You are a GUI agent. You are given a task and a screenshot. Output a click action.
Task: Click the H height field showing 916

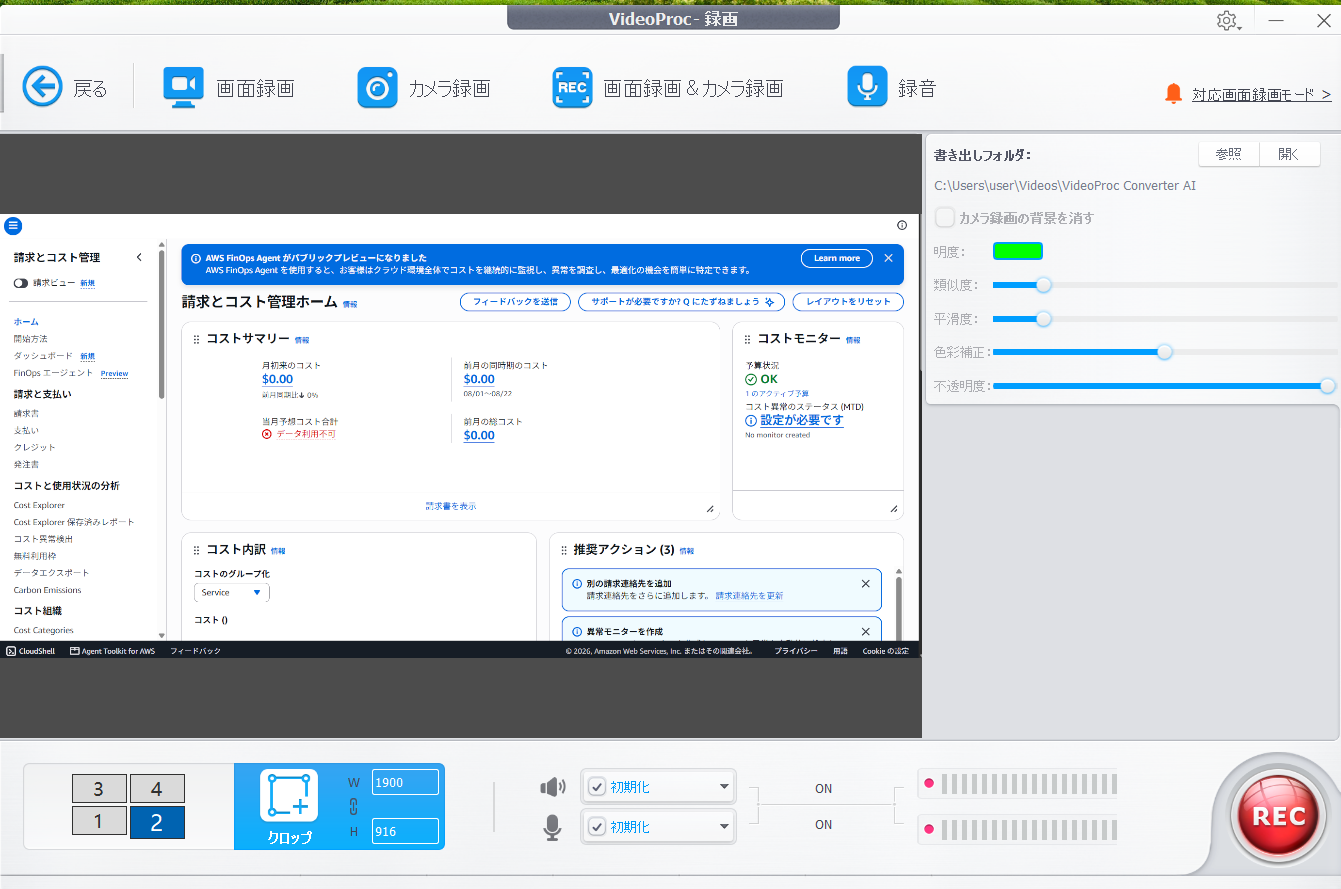pyautogui.click(x=405, y=830)
